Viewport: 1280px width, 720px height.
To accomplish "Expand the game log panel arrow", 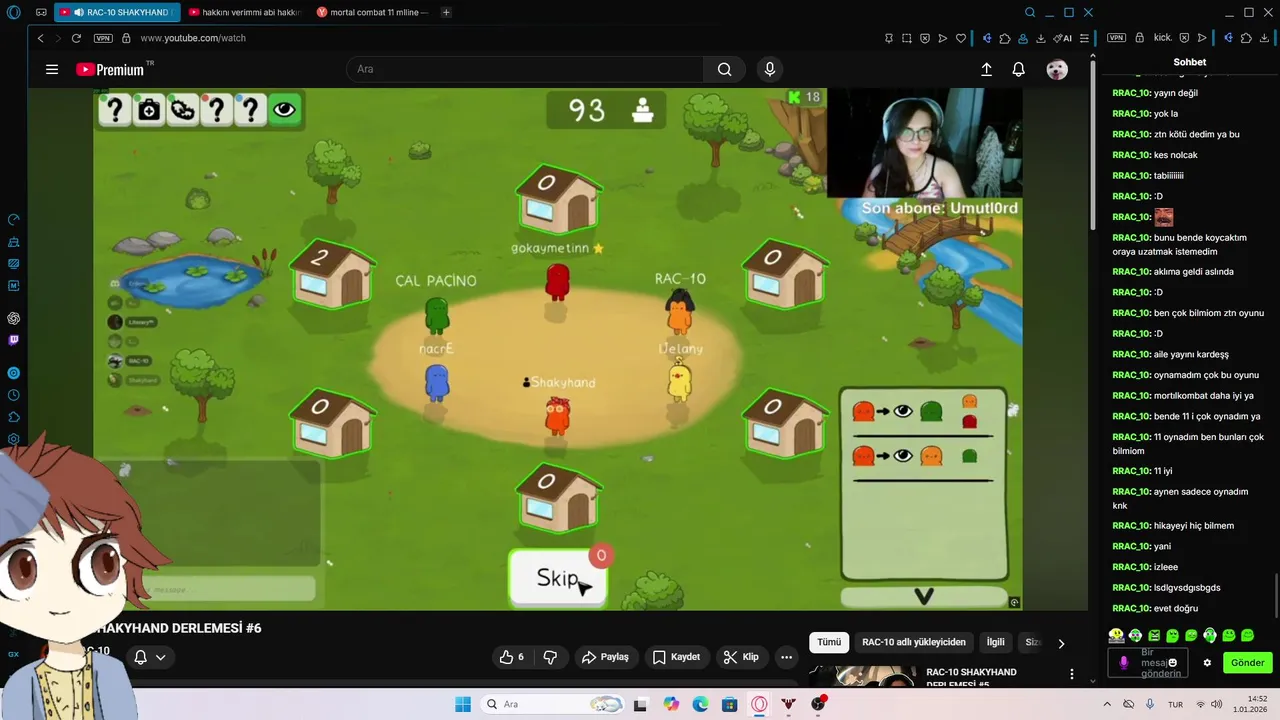I will [x=924, y=597].
